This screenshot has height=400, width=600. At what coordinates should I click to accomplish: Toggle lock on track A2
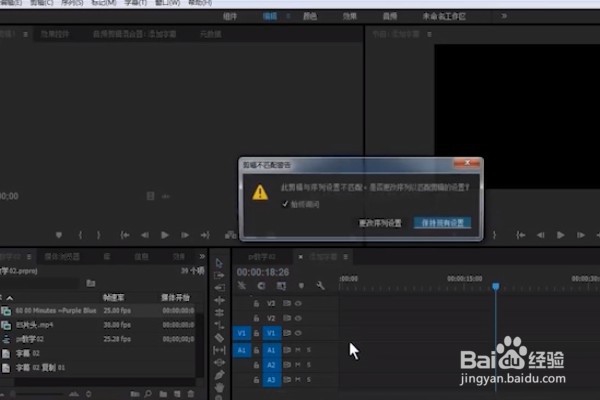point(256,365)
